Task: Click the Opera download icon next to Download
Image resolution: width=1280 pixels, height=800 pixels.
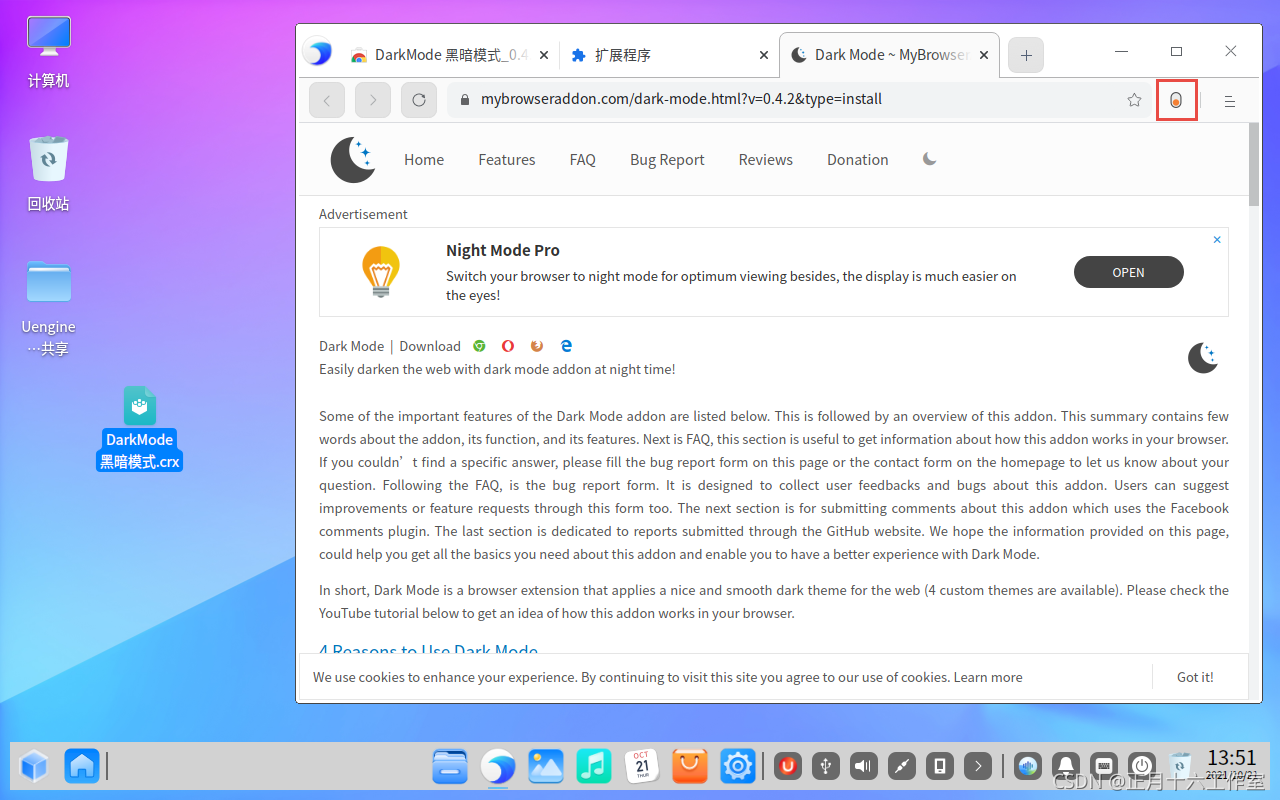Action: 508,346
